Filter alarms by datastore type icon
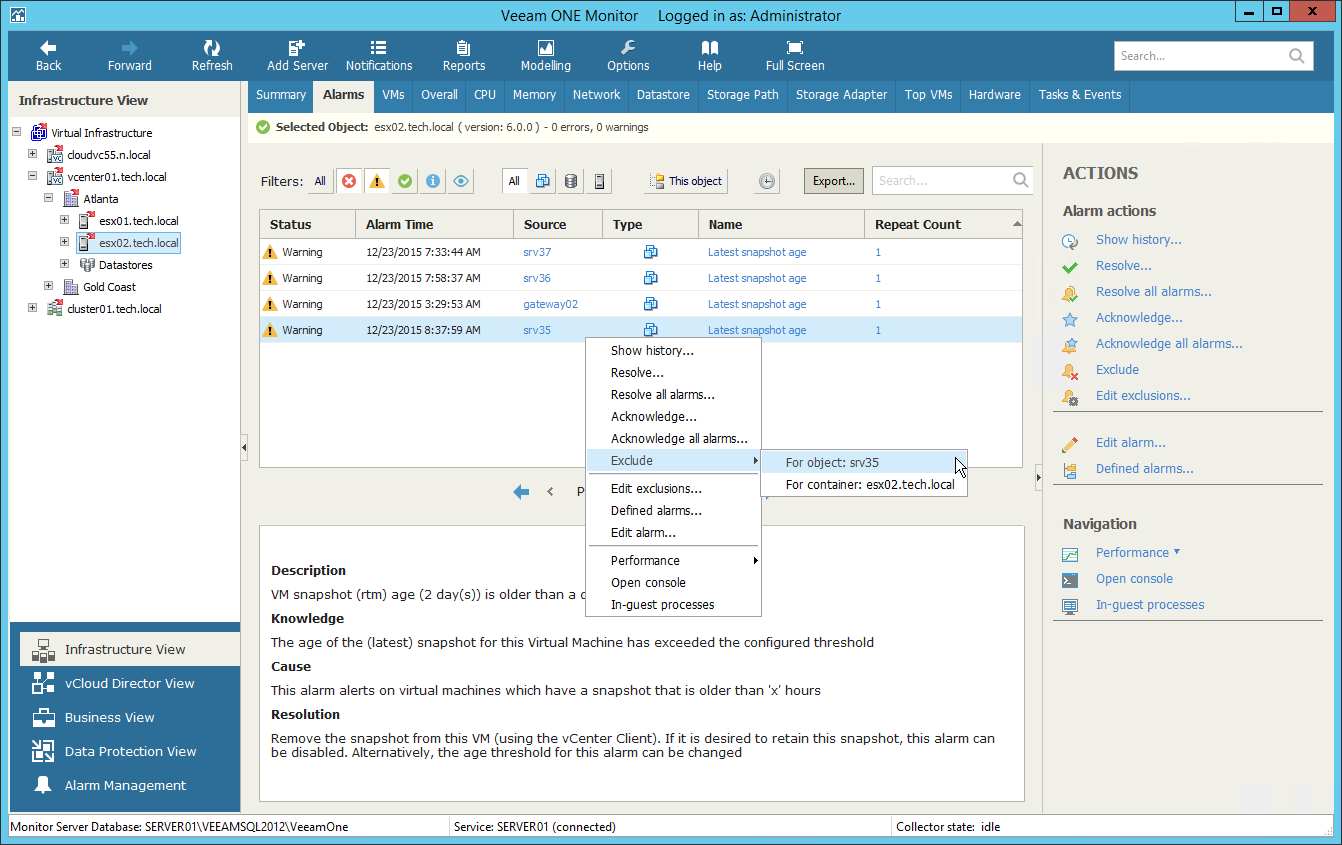Screen dimensions: 1342x845 click(x=571, y=181)
